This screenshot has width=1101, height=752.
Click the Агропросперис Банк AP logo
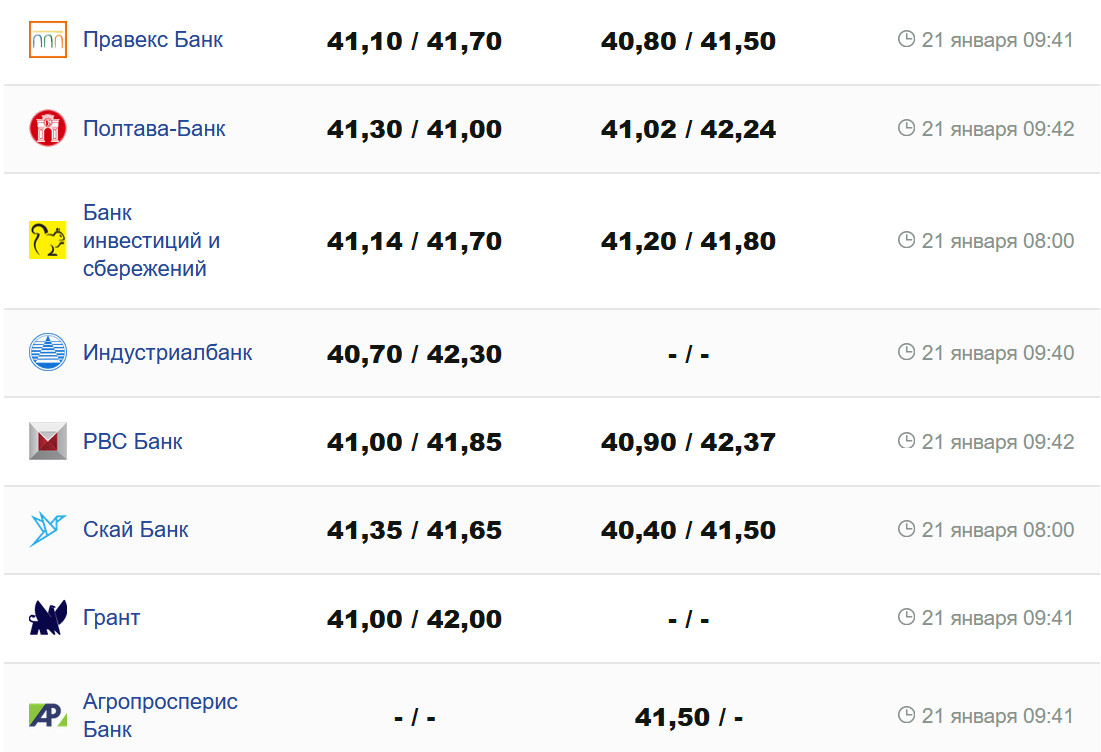point(48,715)
